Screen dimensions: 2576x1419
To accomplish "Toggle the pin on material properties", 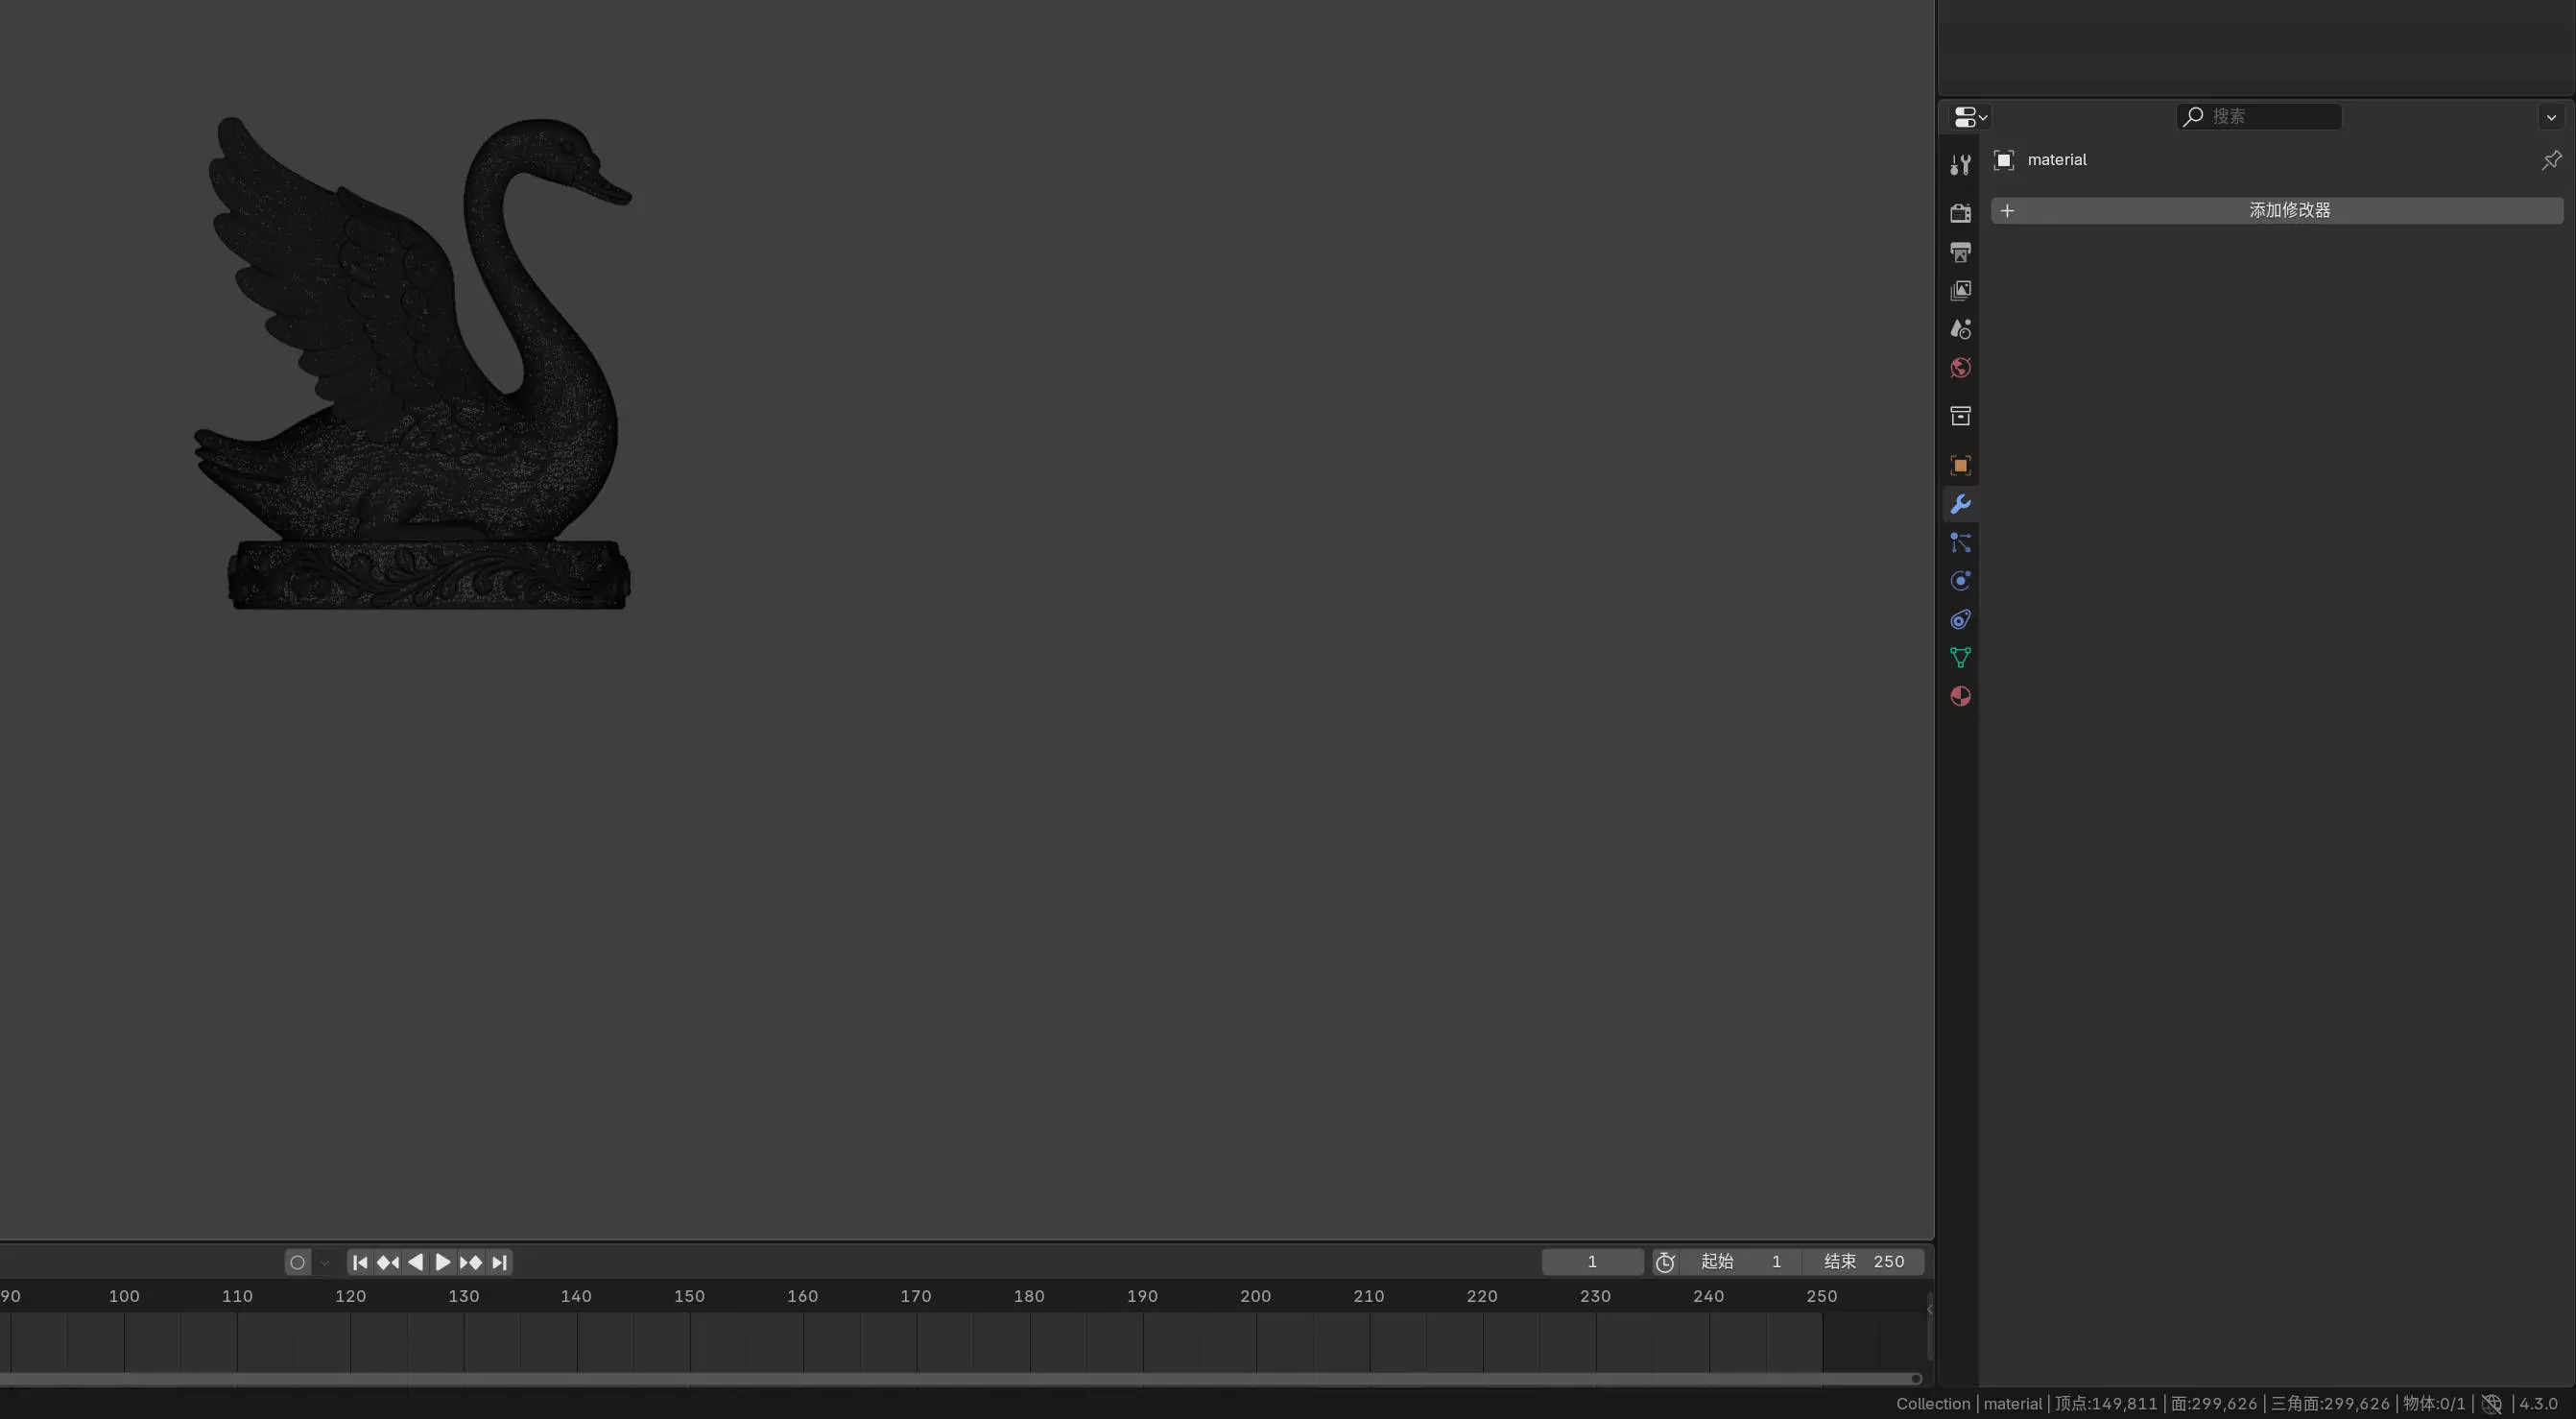I will tap(2550, 160).
